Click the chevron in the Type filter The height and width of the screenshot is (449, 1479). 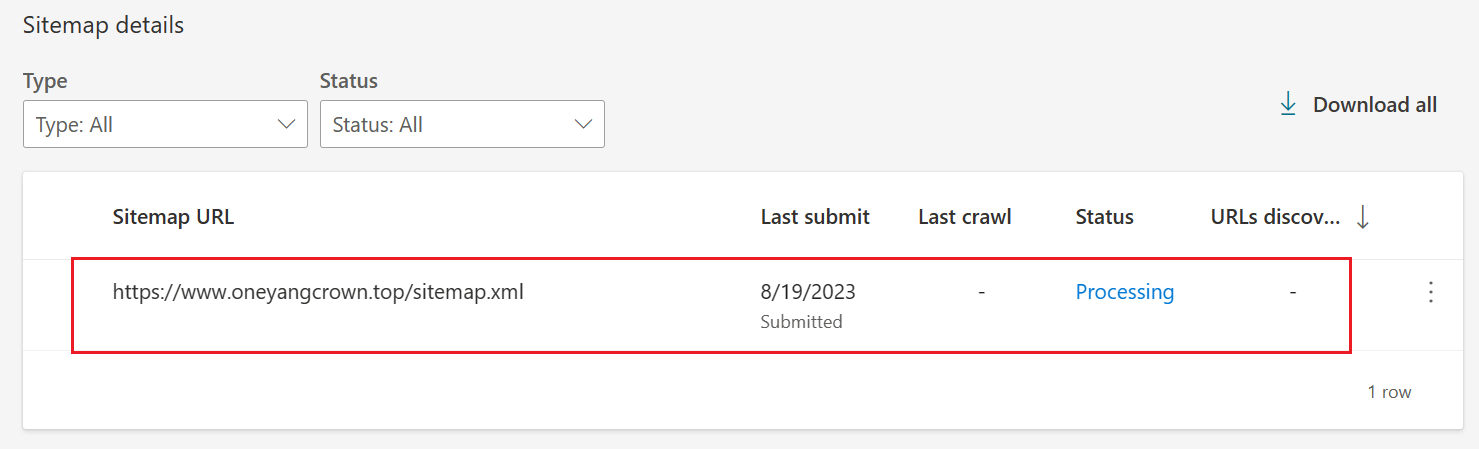click(x=285, y=125)
